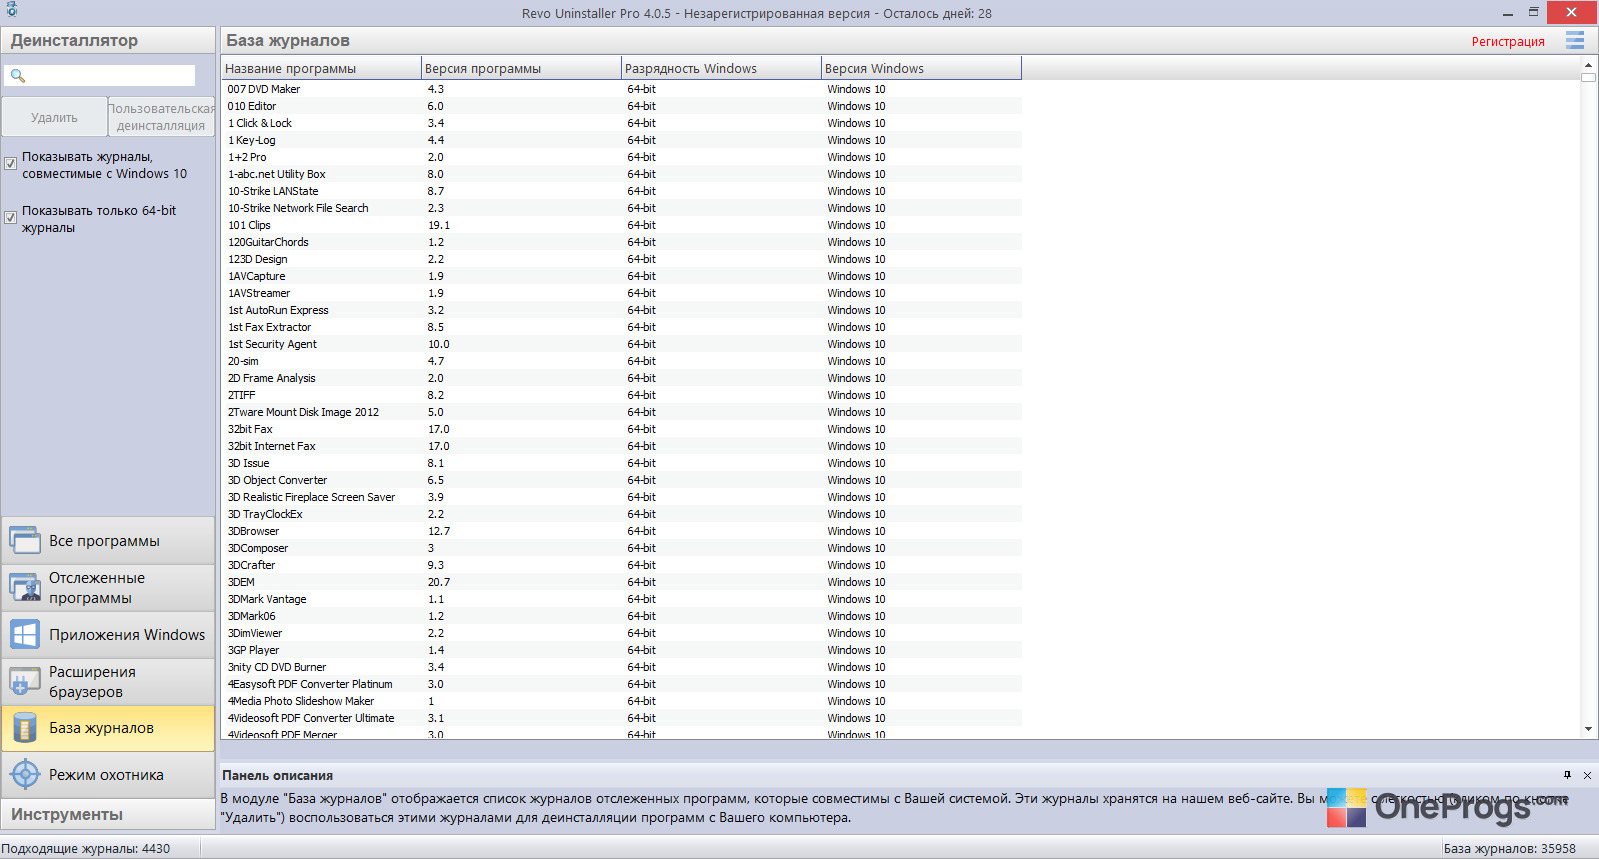Select the 123D Design row
The image size is (1599, 859).
tap(621, 259)
